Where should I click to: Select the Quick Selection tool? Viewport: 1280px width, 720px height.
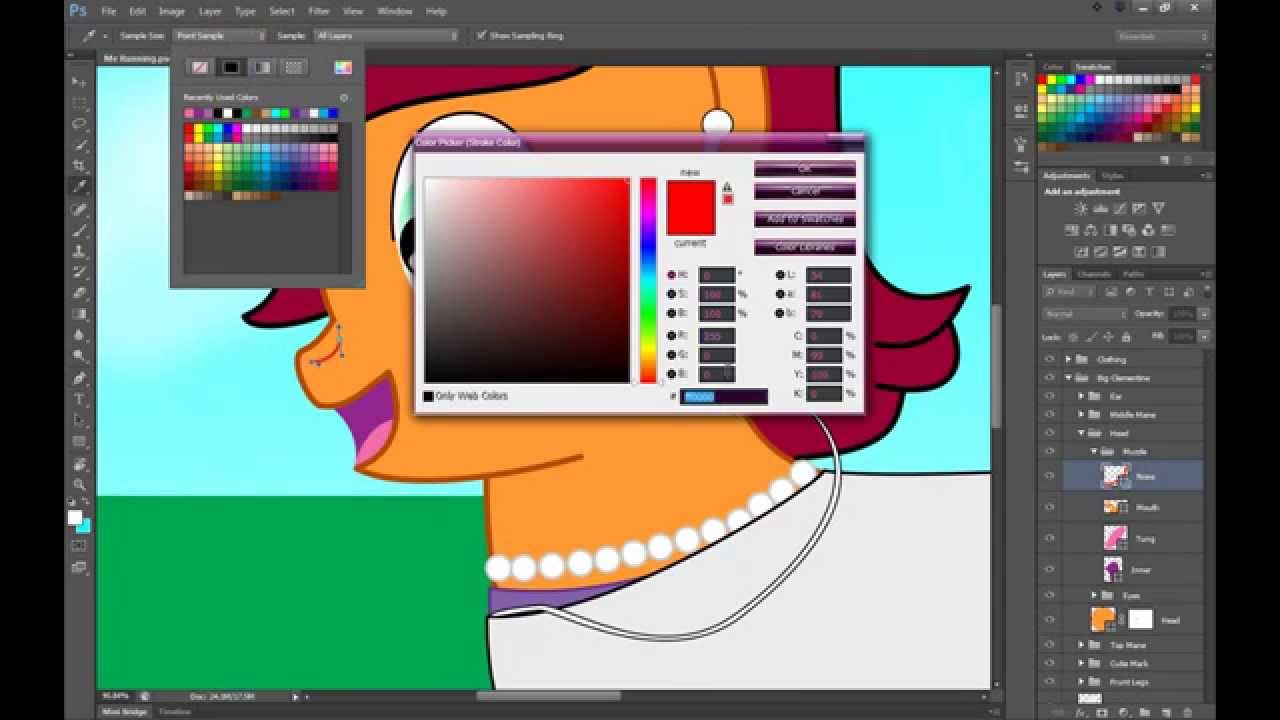coord(79,145)
